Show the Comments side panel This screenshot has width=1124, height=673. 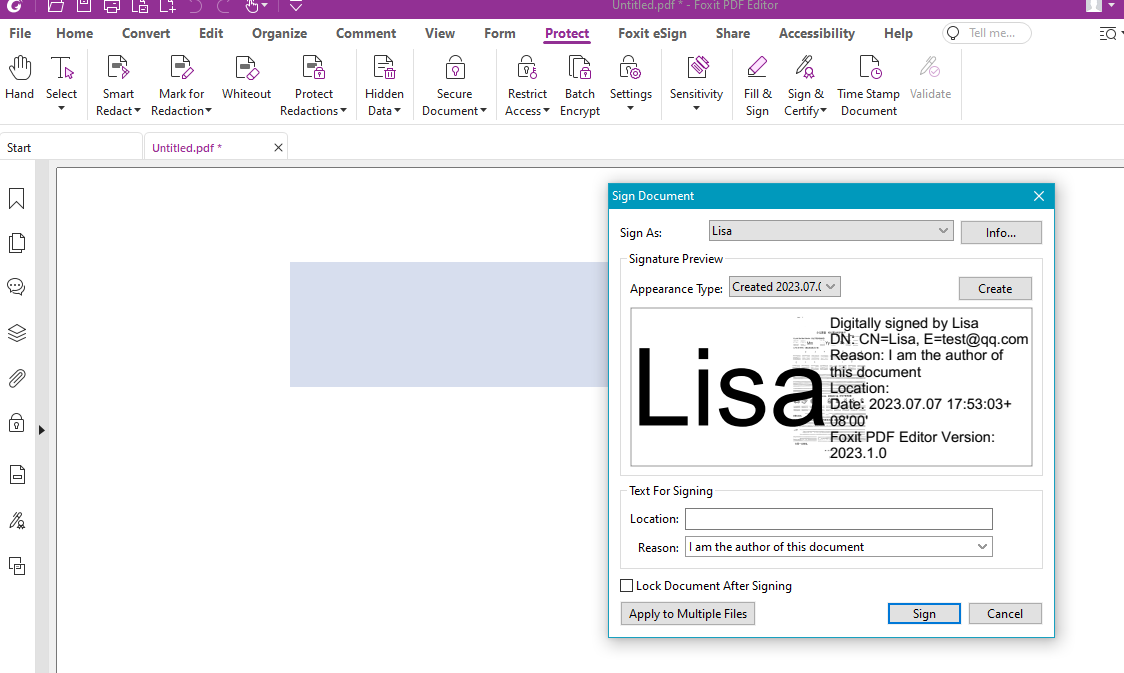coord(16,287)
